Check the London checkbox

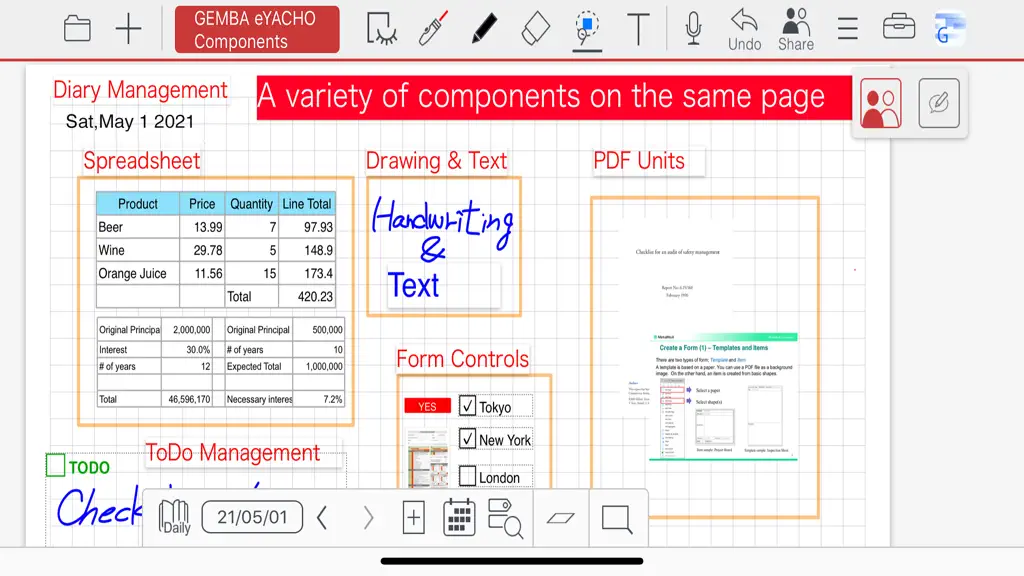[x=467, y=476]
